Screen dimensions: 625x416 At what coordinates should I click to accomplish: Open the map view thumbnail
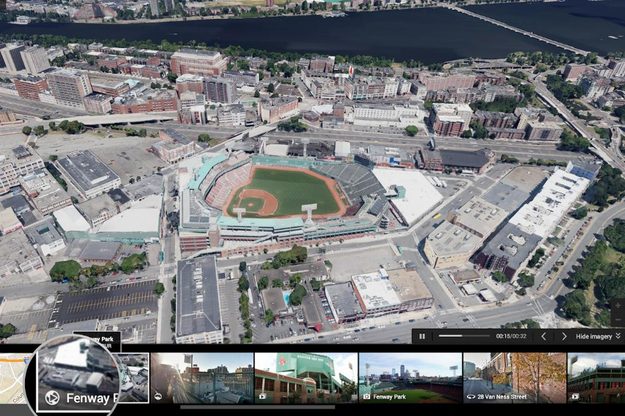pyautogui.click(x=14, y=379)
